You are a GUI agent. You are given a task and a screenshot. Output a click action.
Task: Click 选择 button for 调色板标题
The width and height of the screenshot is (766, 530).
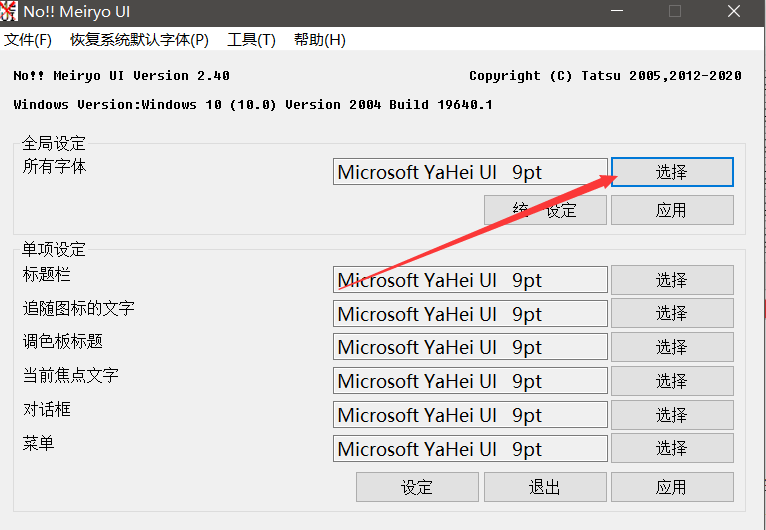[672, 347]
